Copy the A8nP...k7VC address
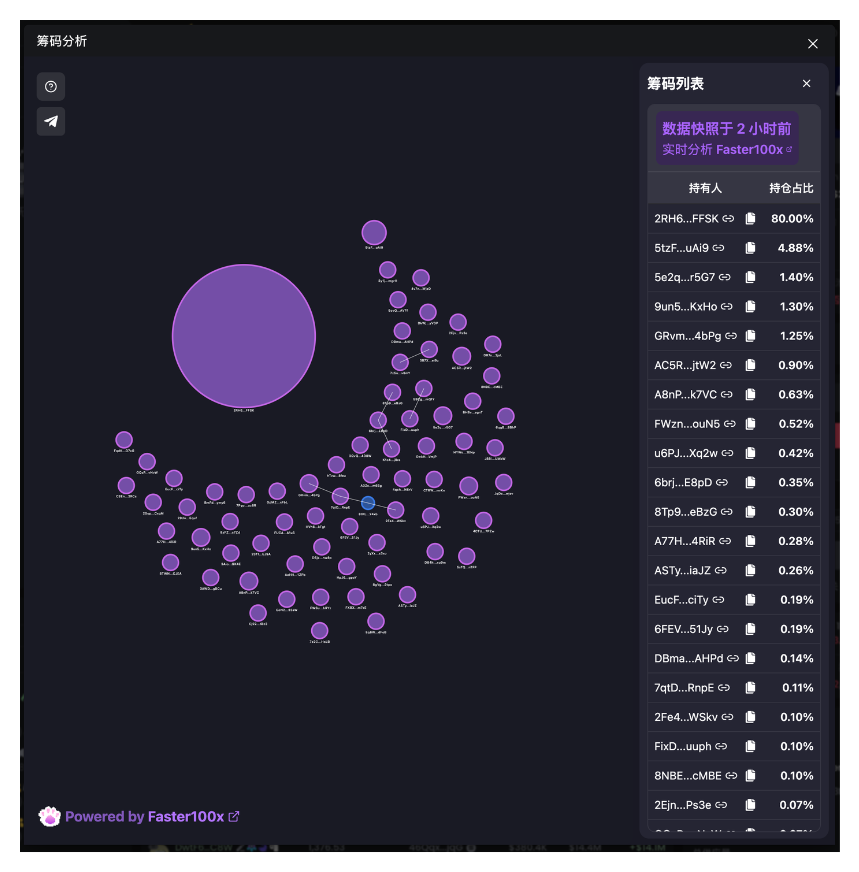The image size is (859, 872). (750, 394)
